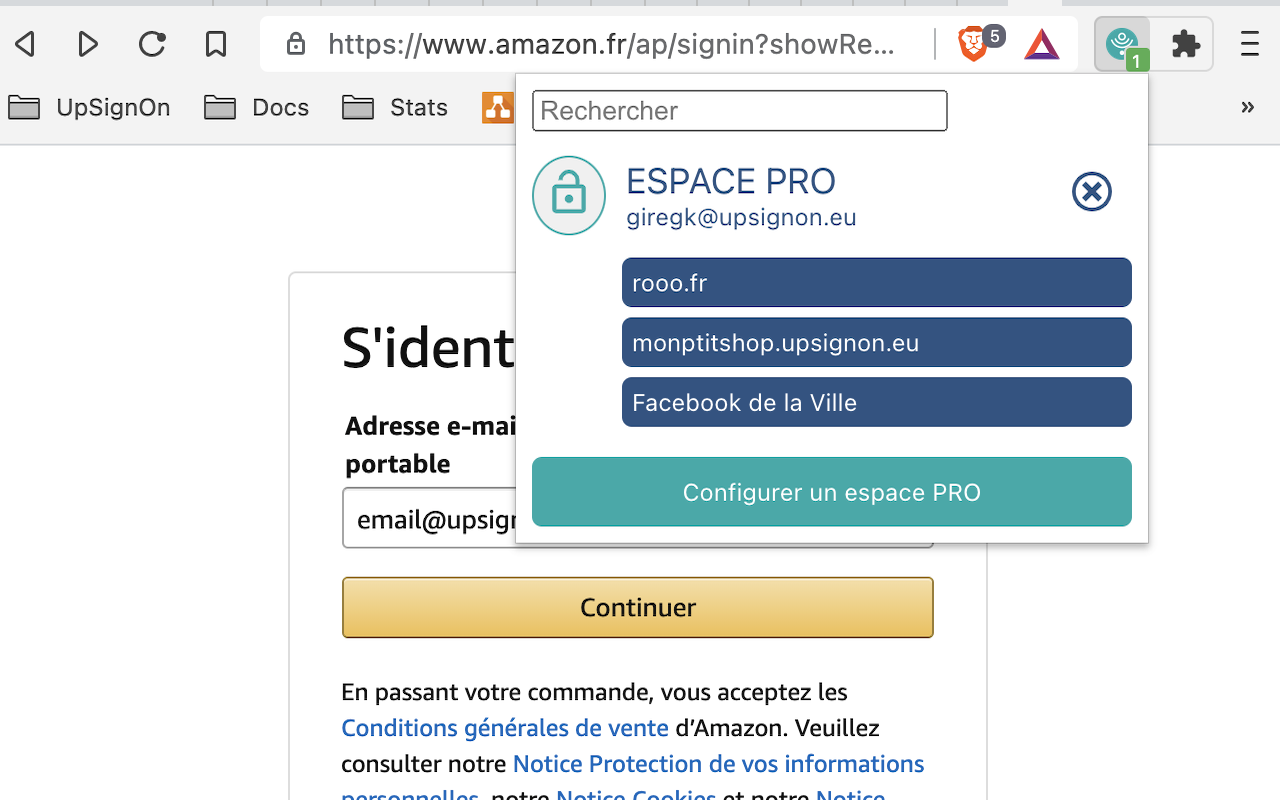Open the UpSignOn bookmarks folder
The image size is (1280, 800).
click(90, 107)
